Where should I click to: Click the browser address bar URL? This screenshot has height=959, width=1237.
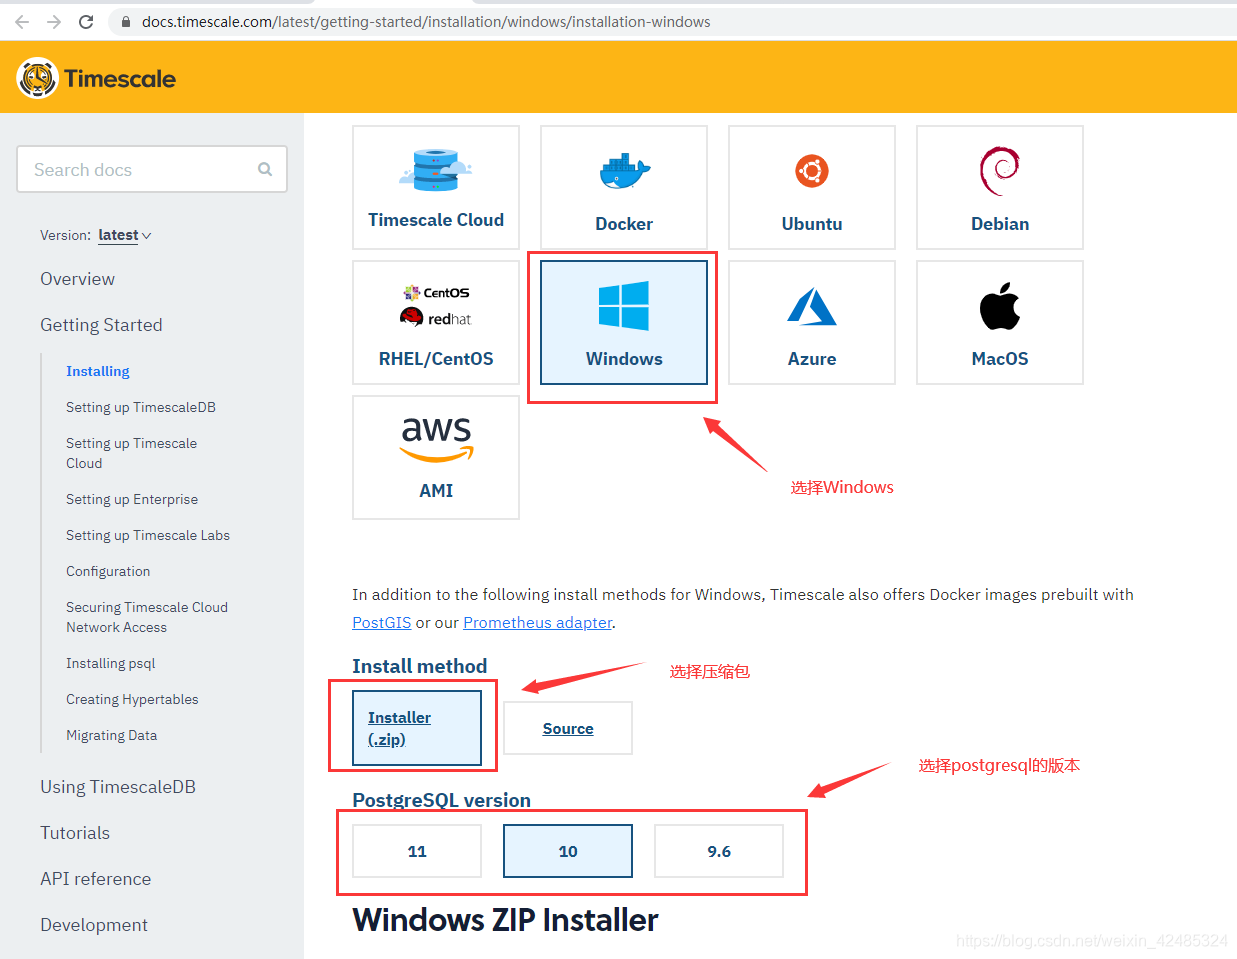point(426,21)
